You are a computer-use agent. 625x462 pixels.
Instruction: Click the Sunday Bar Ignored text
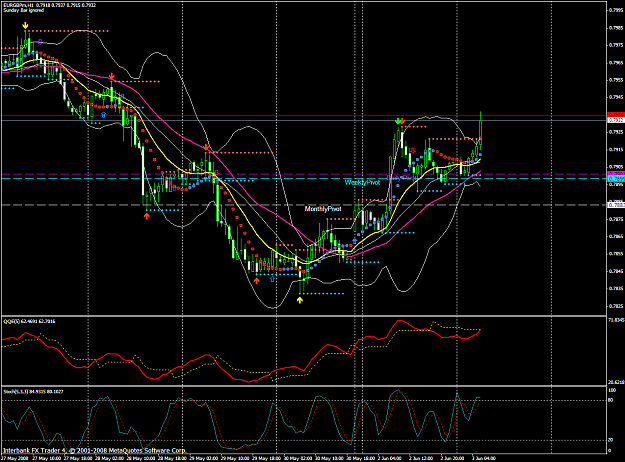(24, 10)
